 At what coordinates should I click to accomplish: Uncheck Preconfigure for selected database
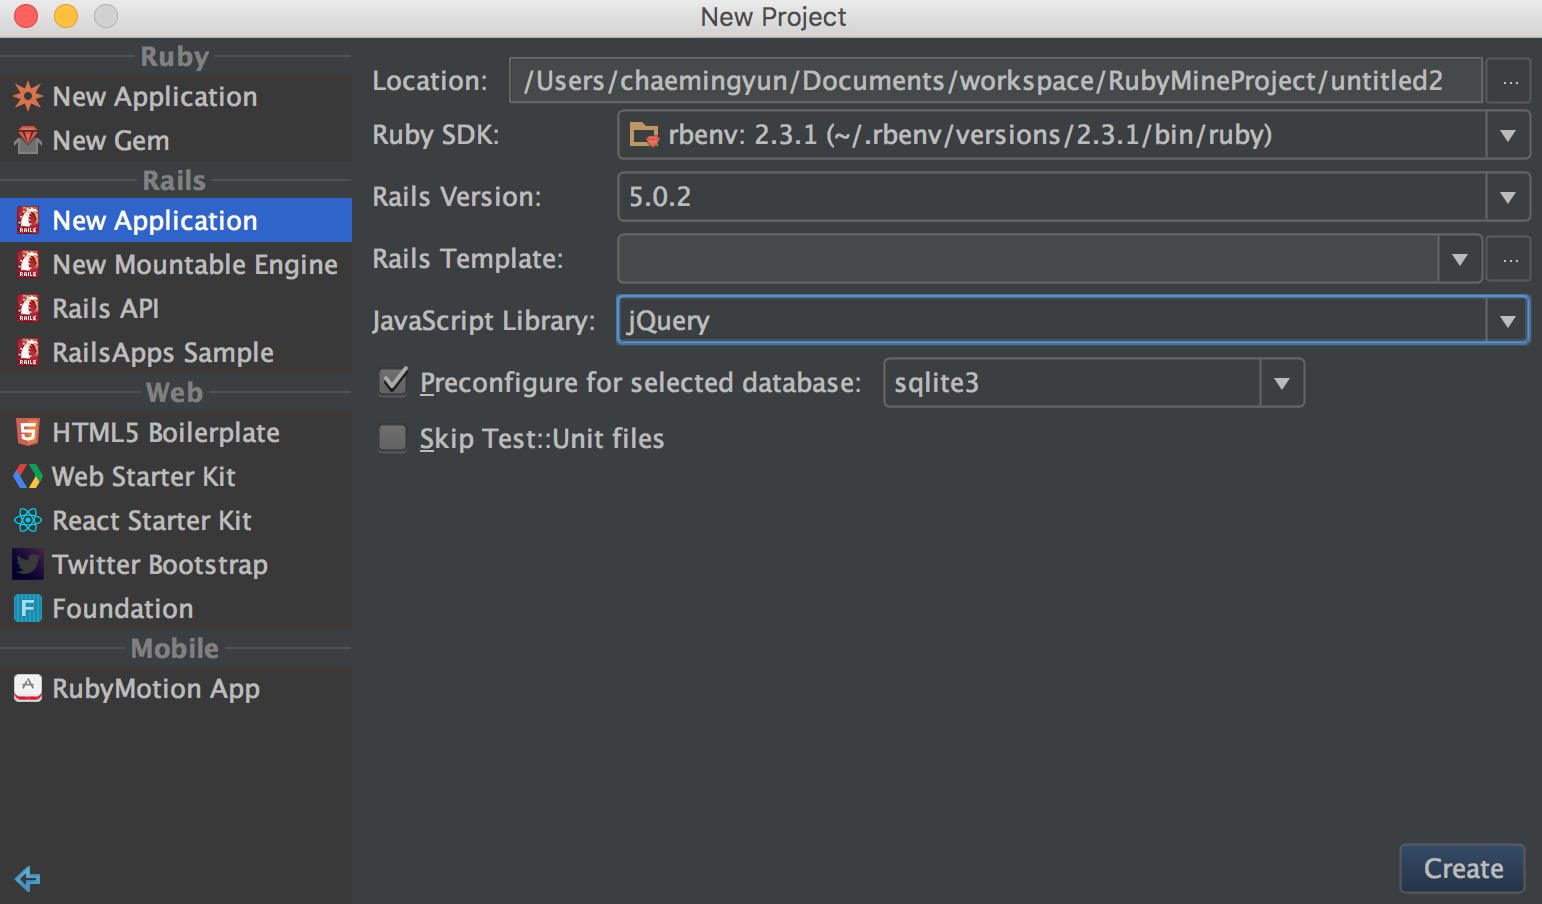[x=393, y=382]
